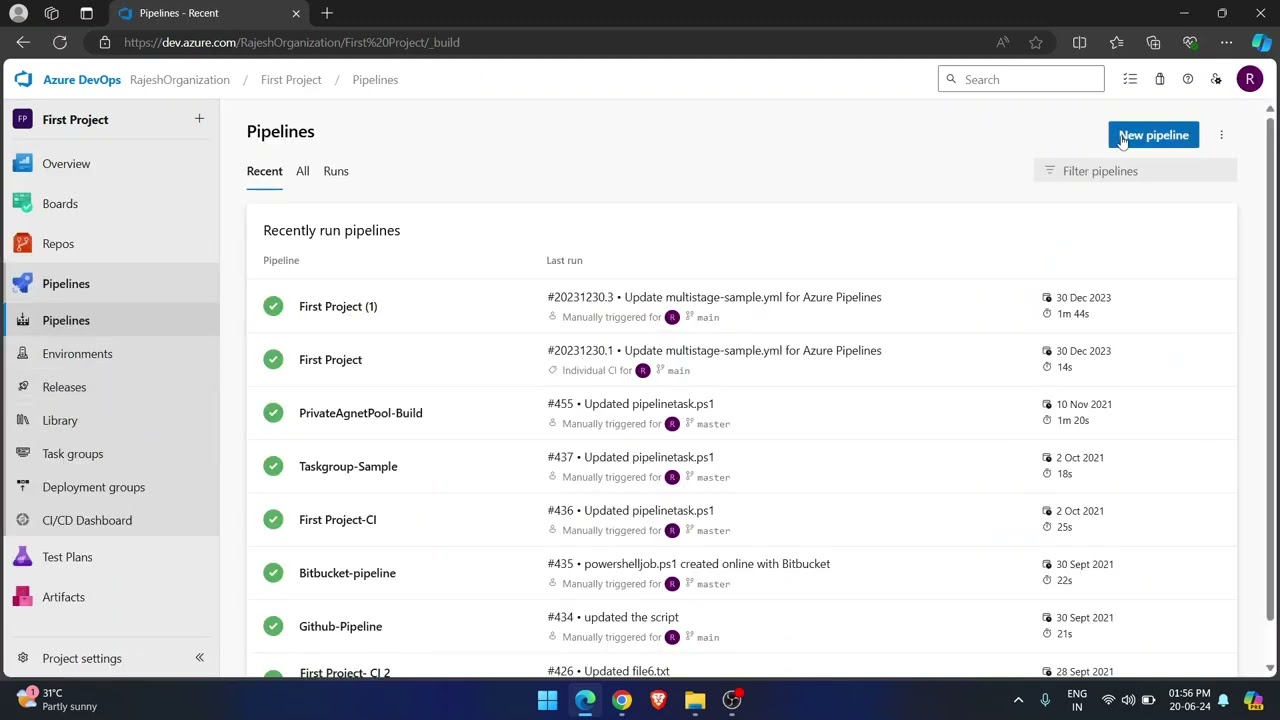Open the Marketplace shopping bag icon
This screenshot has width=1280, height=720.
click(x=1159, y=79)
